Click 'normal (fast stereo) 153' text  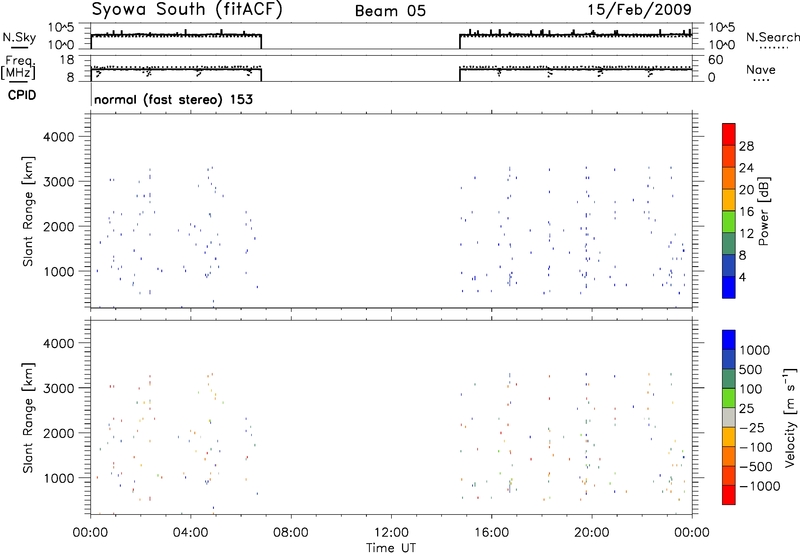coord(173,99)
